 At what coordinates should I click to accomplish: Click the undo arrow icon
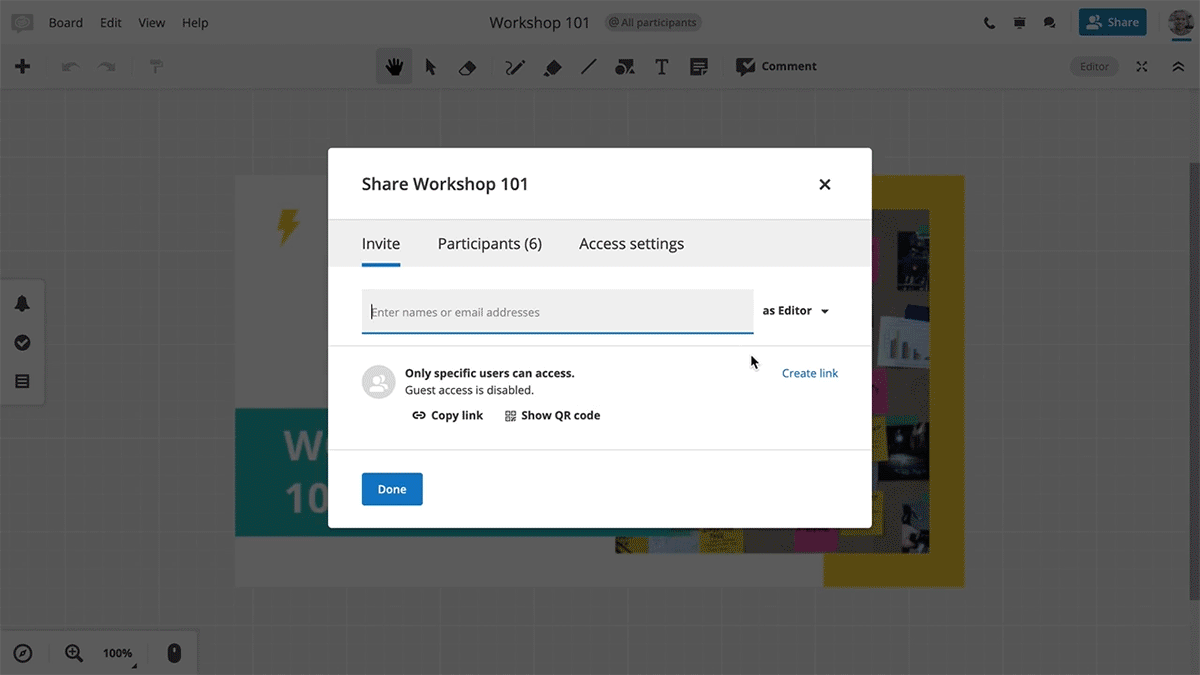69,66
